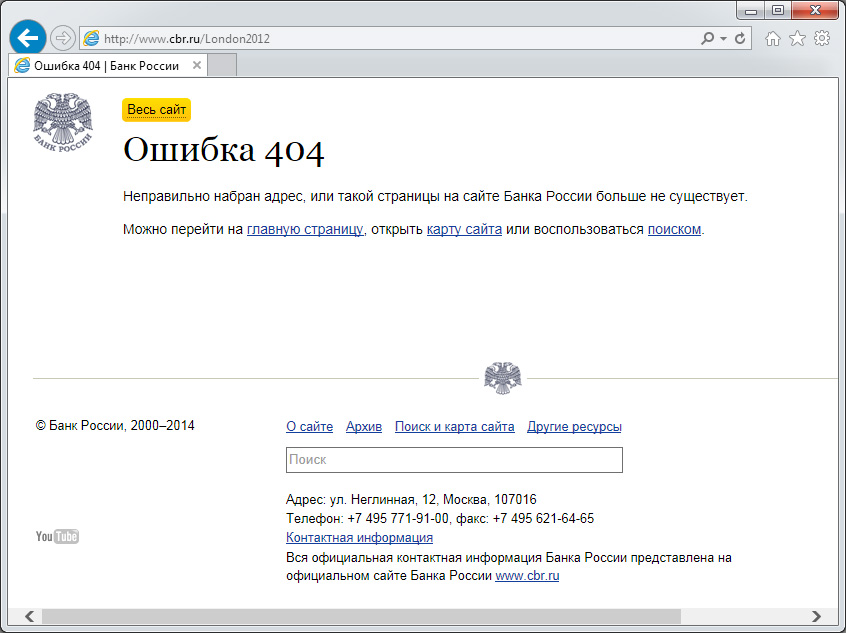Click the 'Ошибка 404' heading text
Viewport: 846px width, 633px height.
point(223,149)
